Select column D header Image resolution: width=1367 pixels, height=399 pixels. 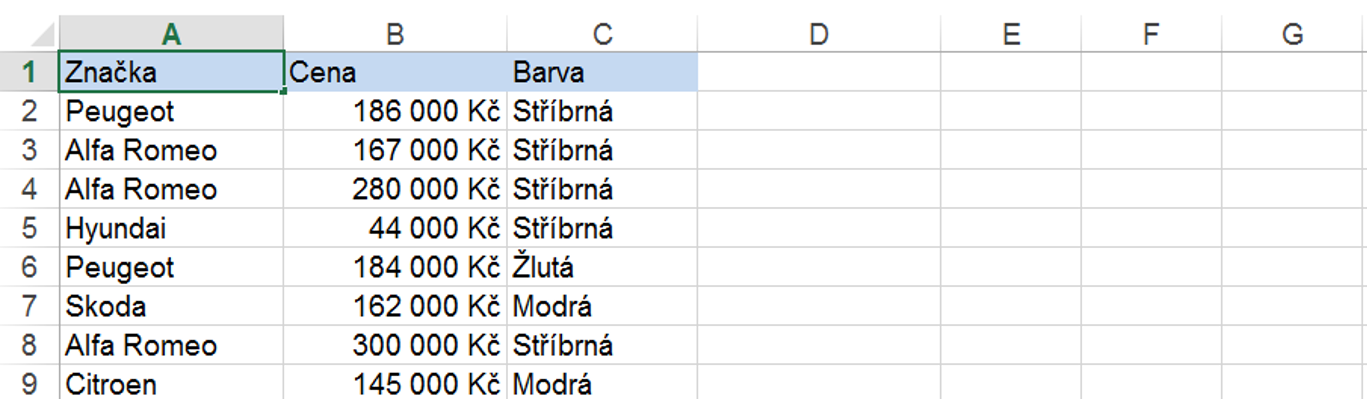(x=818, y=34)
